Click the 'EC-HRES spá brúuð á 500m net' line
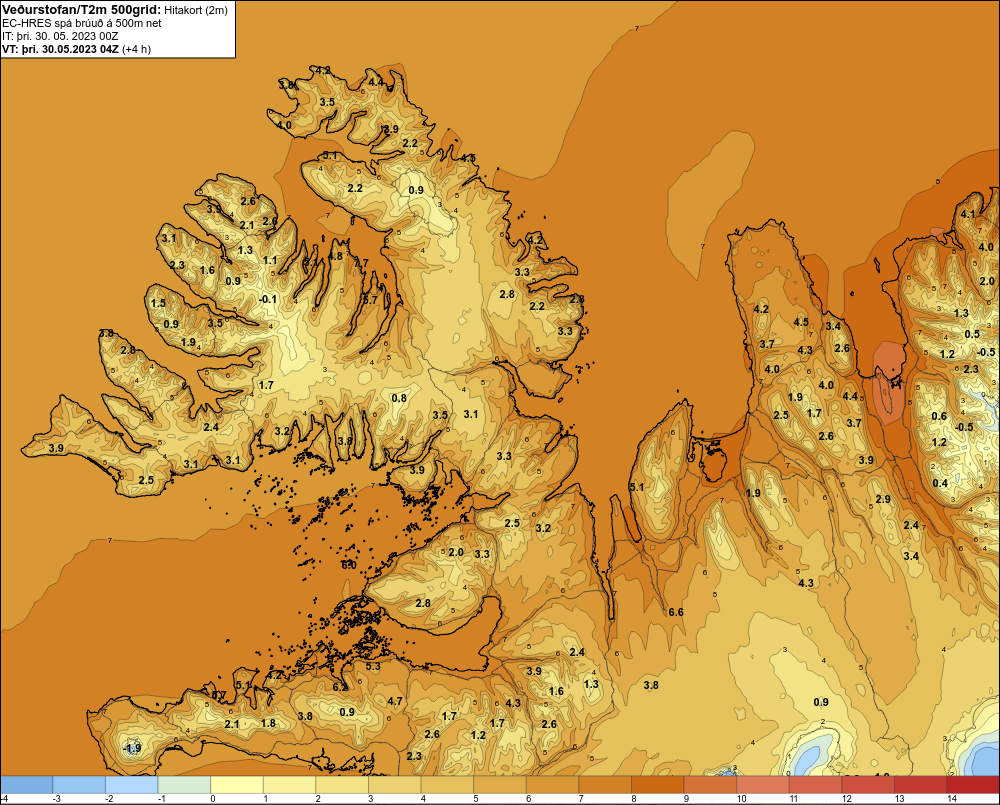This screenshot has height=805, width=1000. tap(82, 24)
